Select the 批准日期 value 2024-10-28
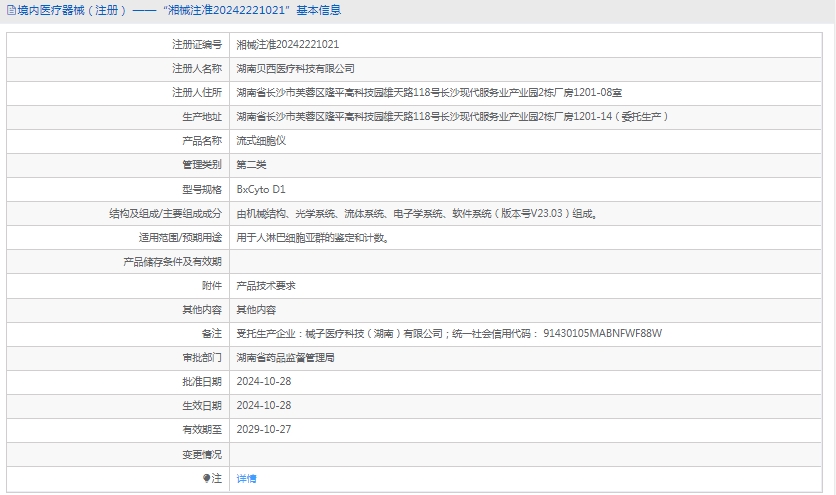The height and width of the screenshot is (495, 836). [x=263, y=382]
